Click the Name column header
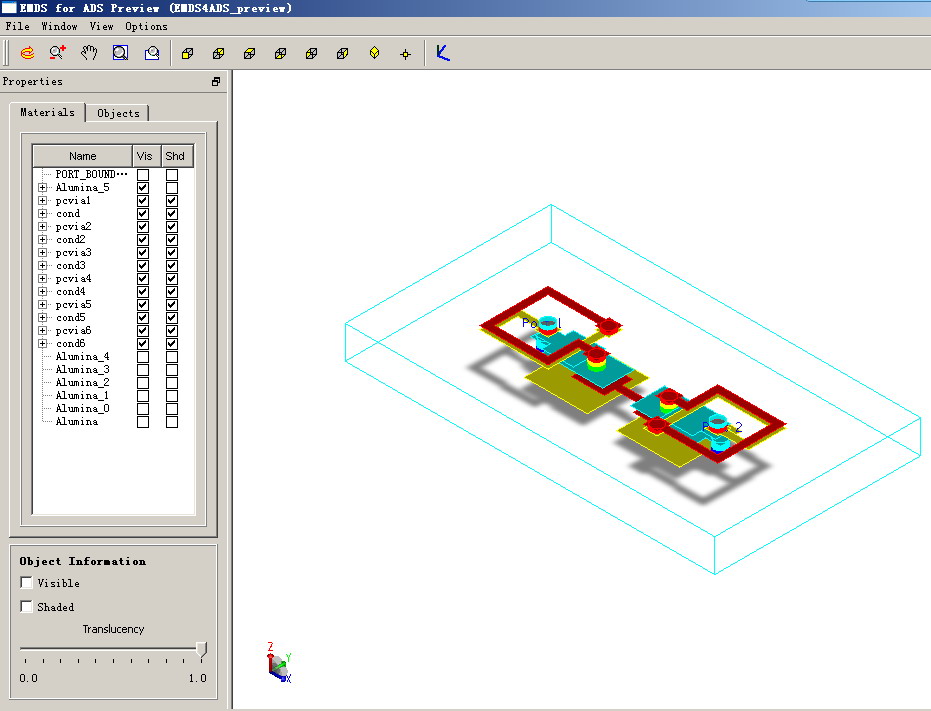931x711 pixels. pos(83,156)
